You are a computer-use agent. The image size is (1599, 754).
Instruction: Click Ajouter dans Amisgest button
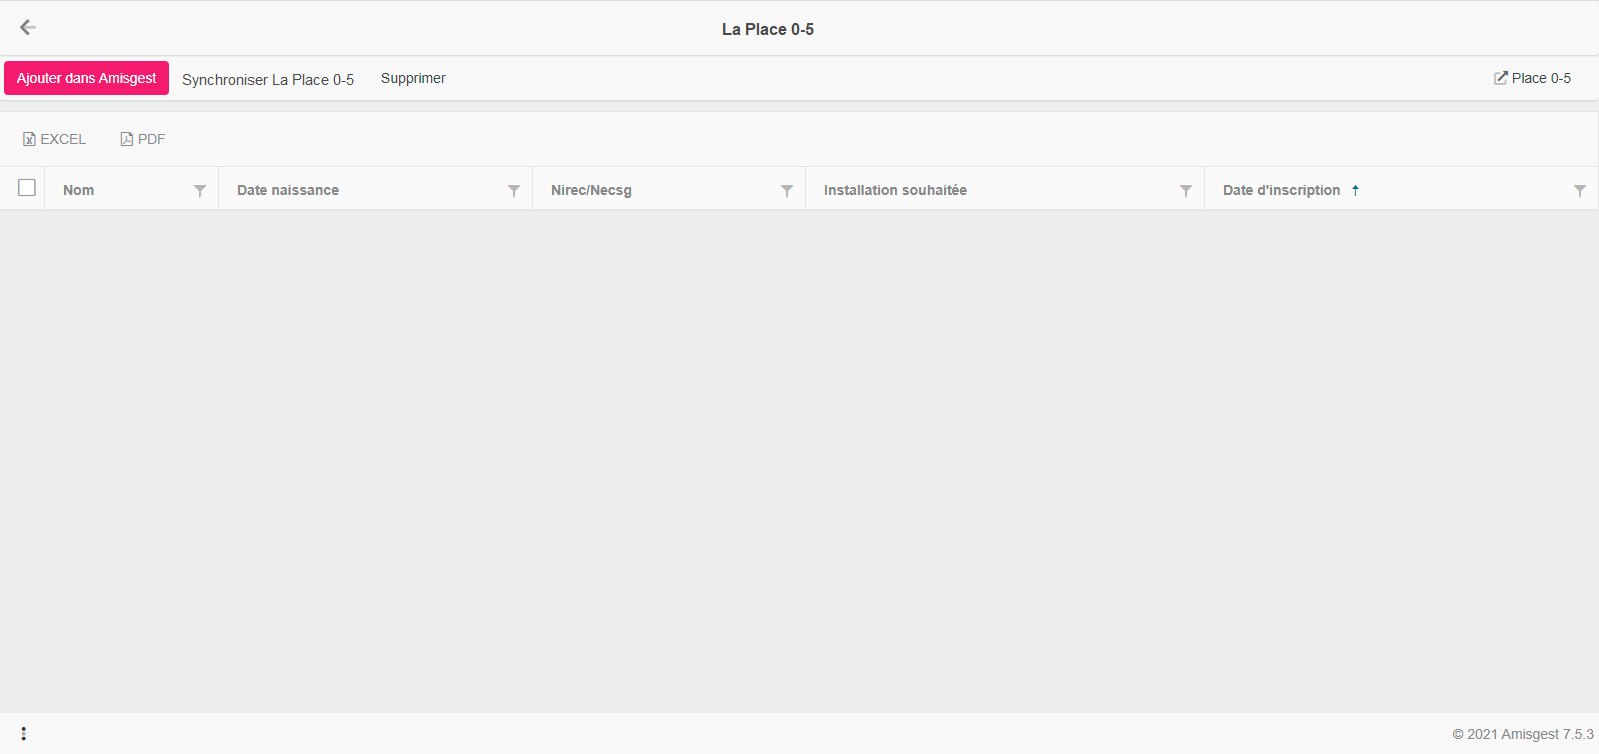pos(86,78)
